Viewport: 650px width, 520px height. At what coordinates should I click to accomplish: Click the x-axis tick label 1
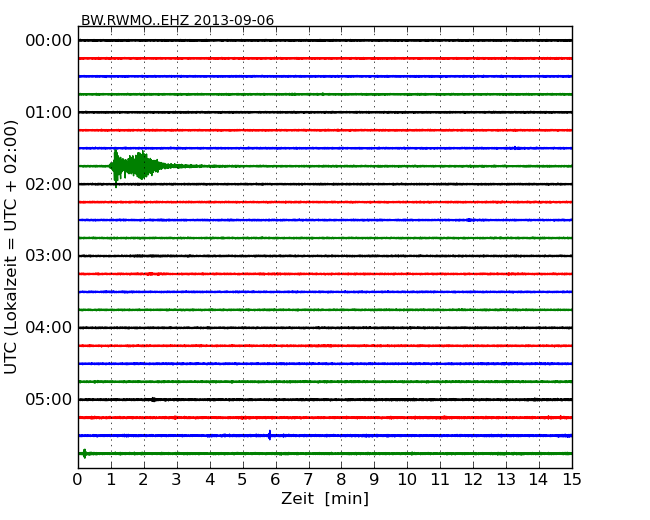(111, 479)
